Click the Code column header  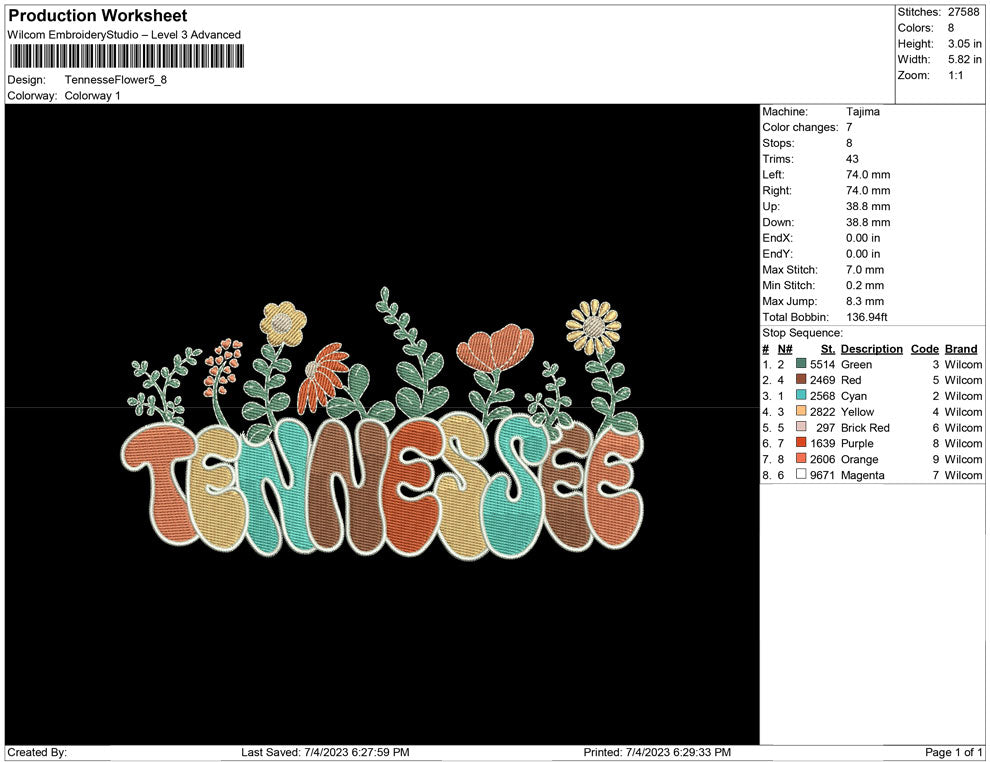[924, 349]
